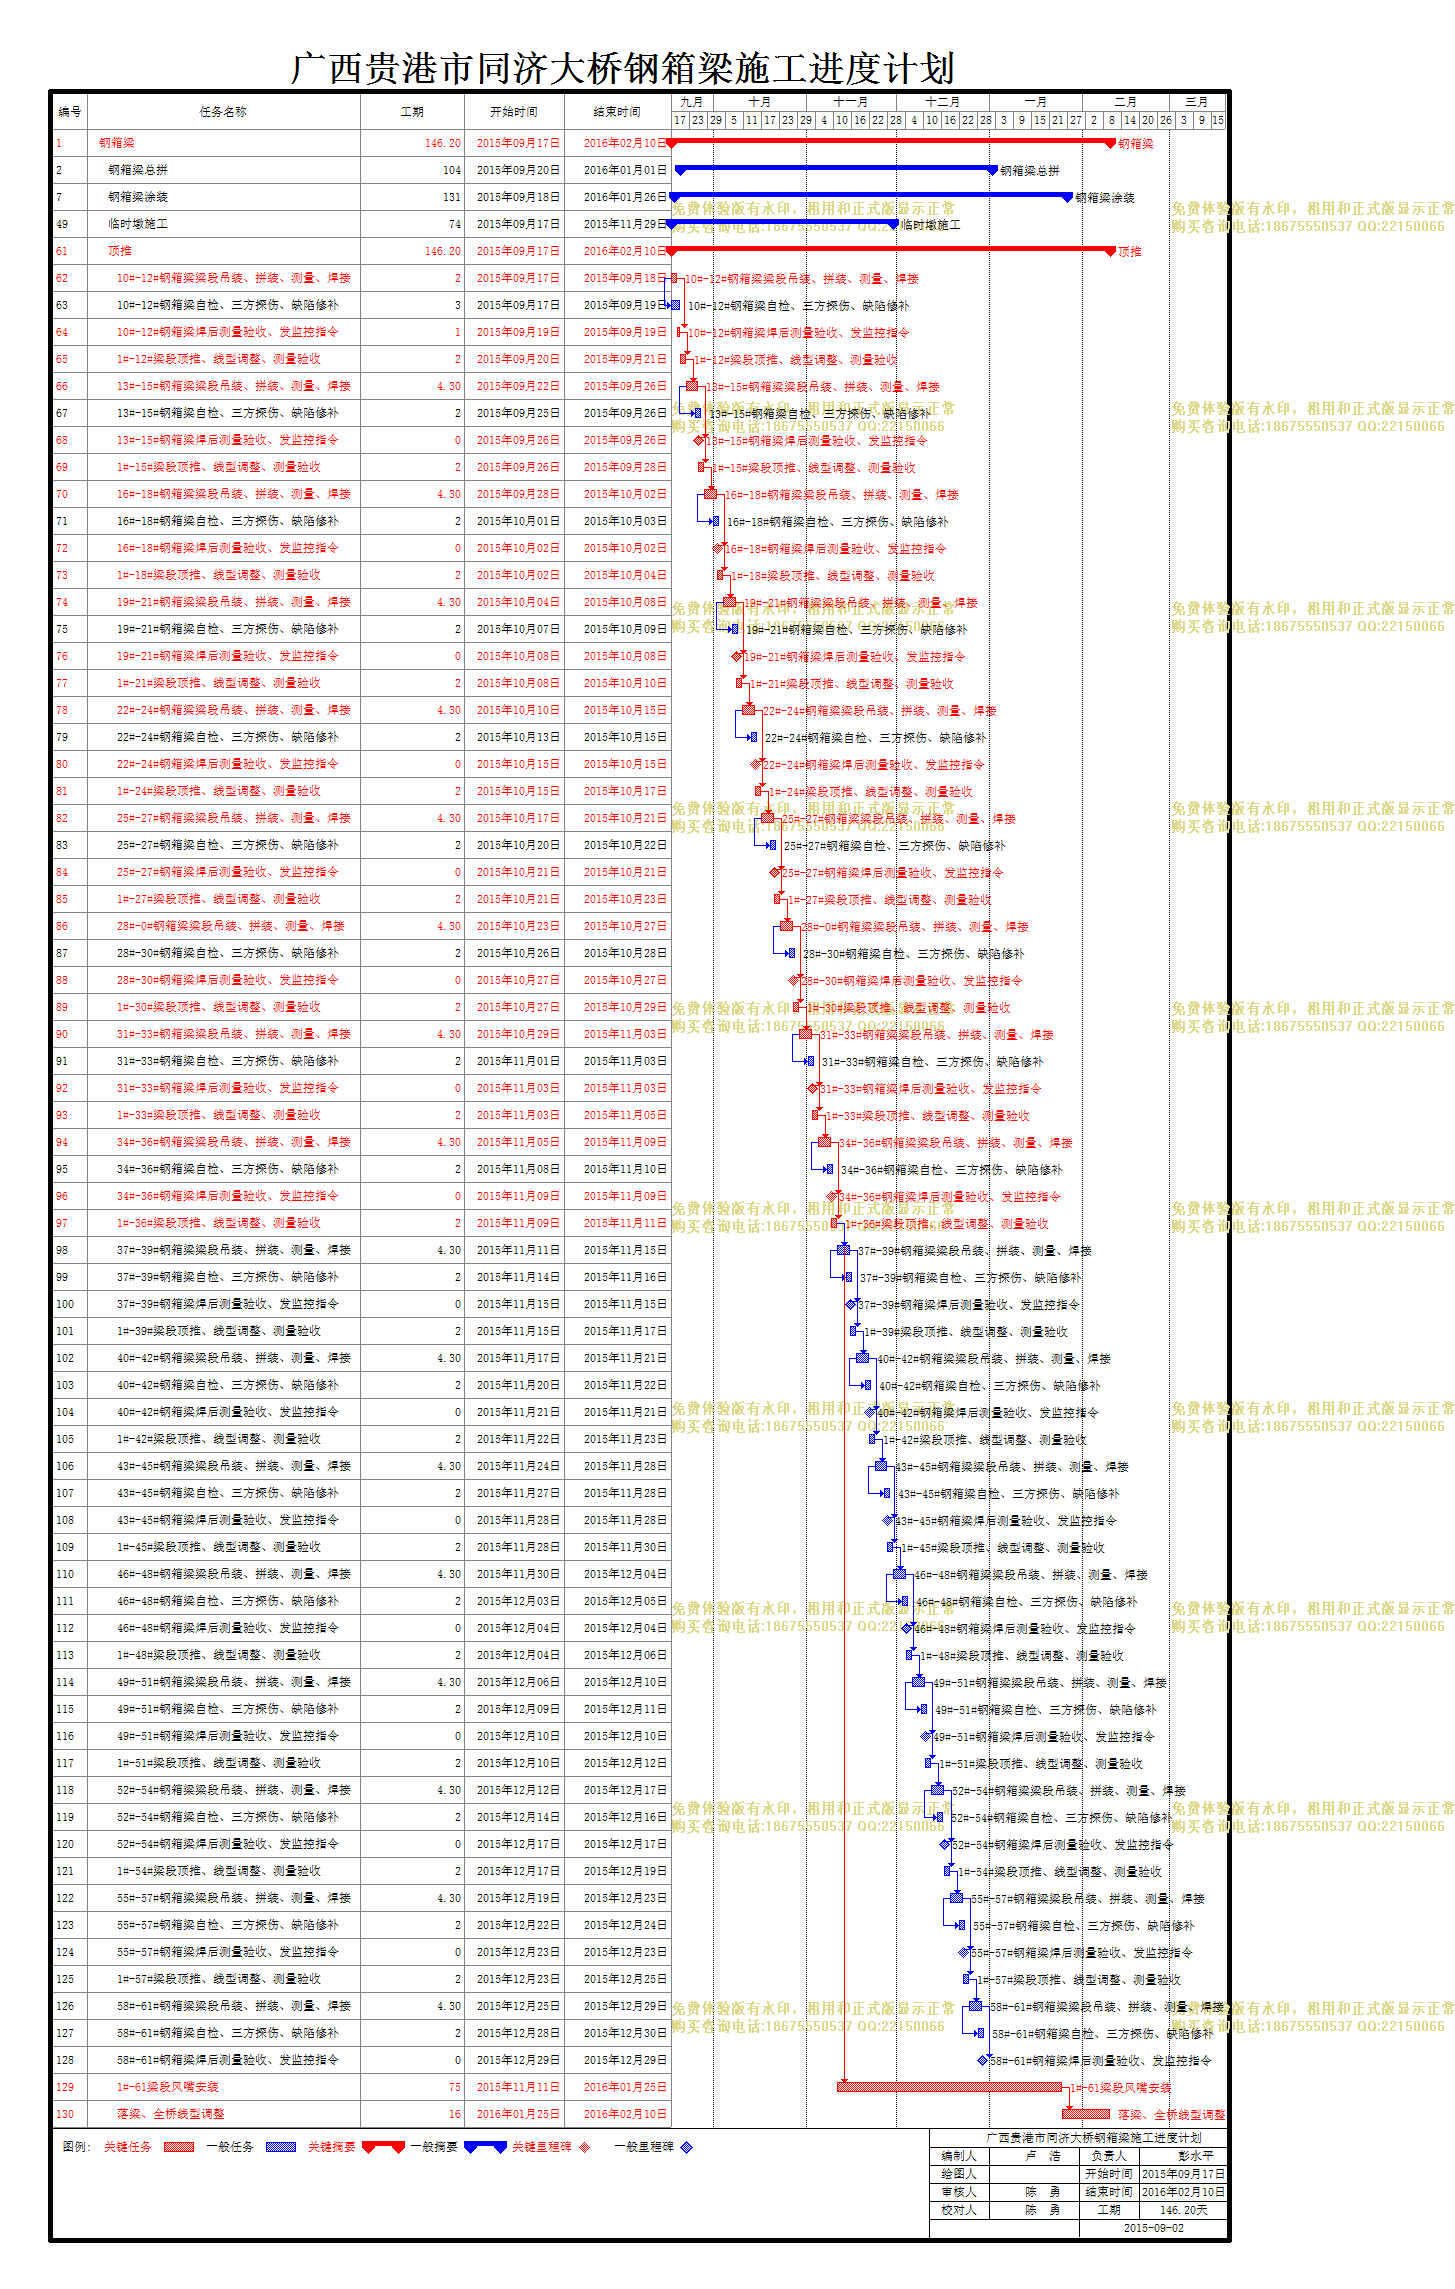Click end date 2016年01月26日 of 钢箱梁涂装

625,197
